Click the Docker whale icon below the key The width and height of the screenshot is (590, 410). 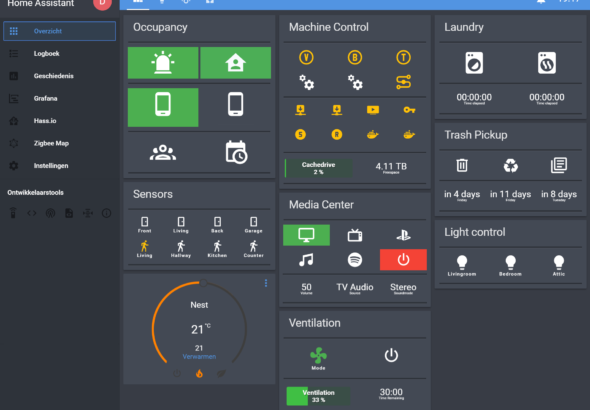click(x=409, y=134)
